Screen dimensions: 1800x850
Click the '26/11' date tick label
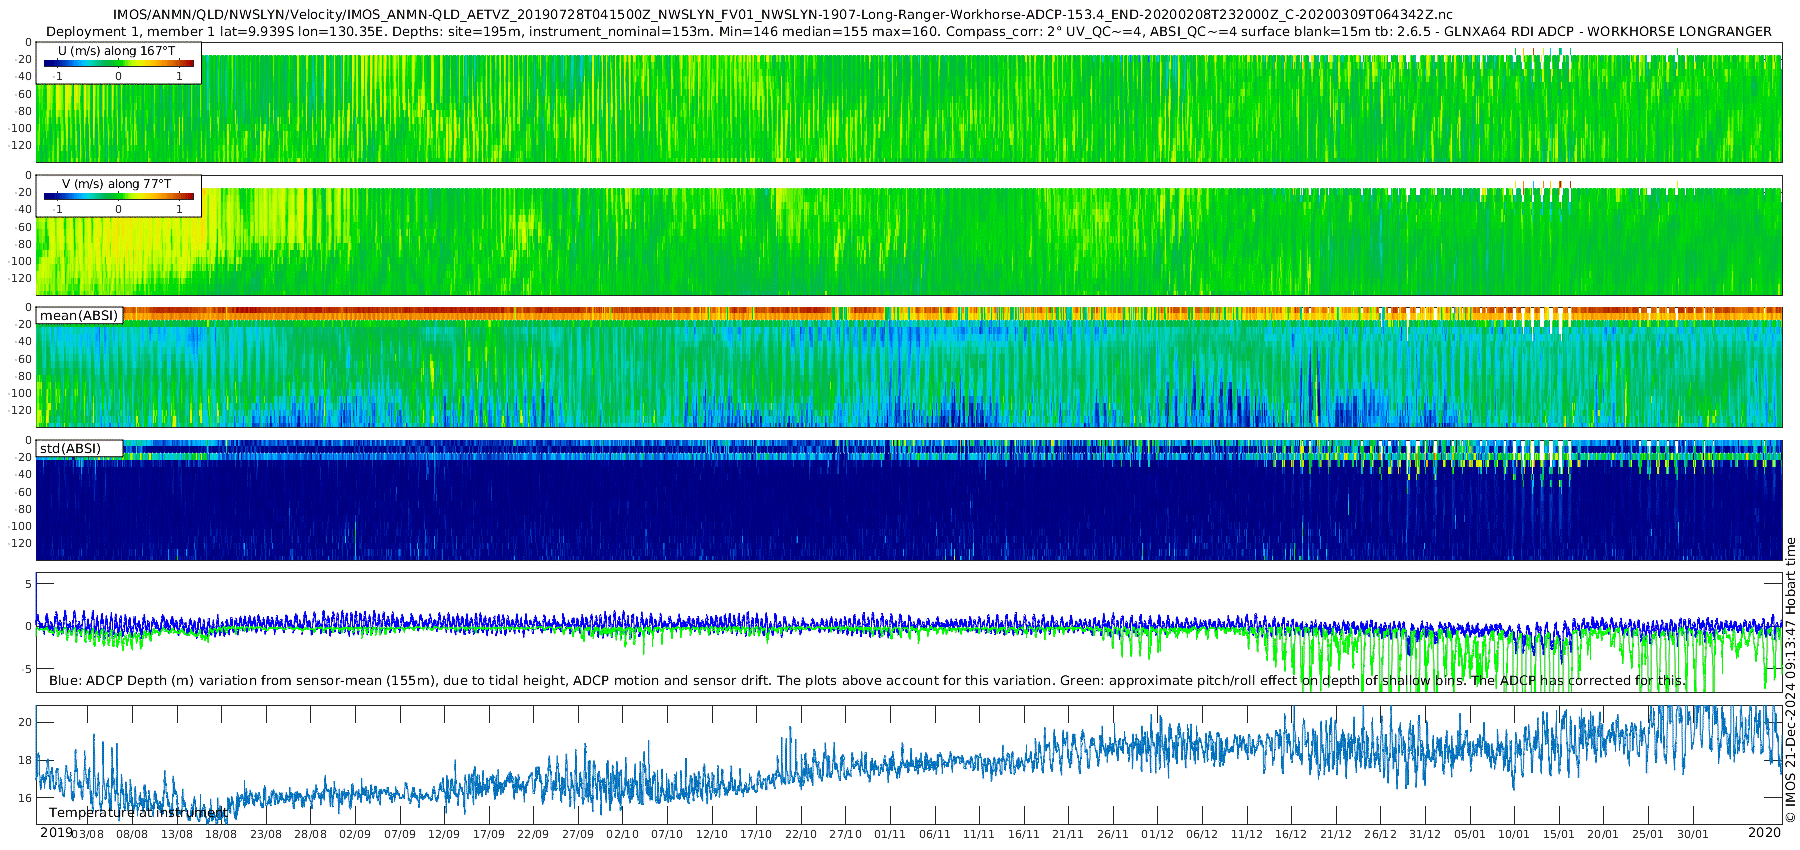point(1113,834)
